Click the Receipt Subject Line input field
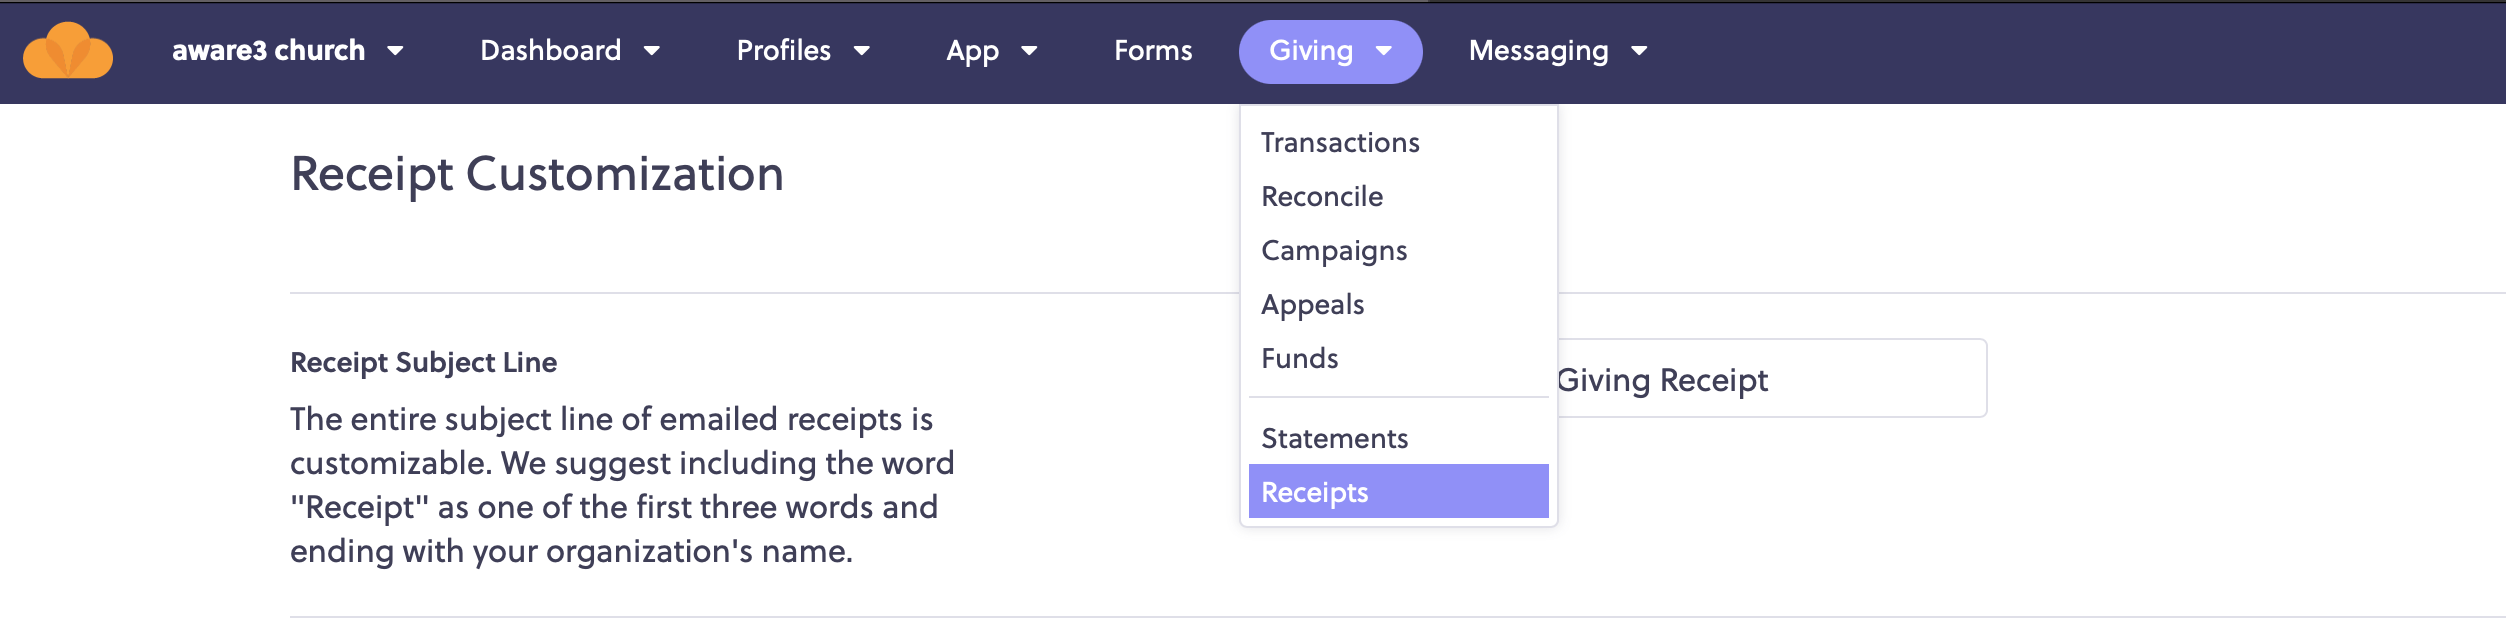Viewport: 2506px width, 642px height. (x=1771, y=379)
